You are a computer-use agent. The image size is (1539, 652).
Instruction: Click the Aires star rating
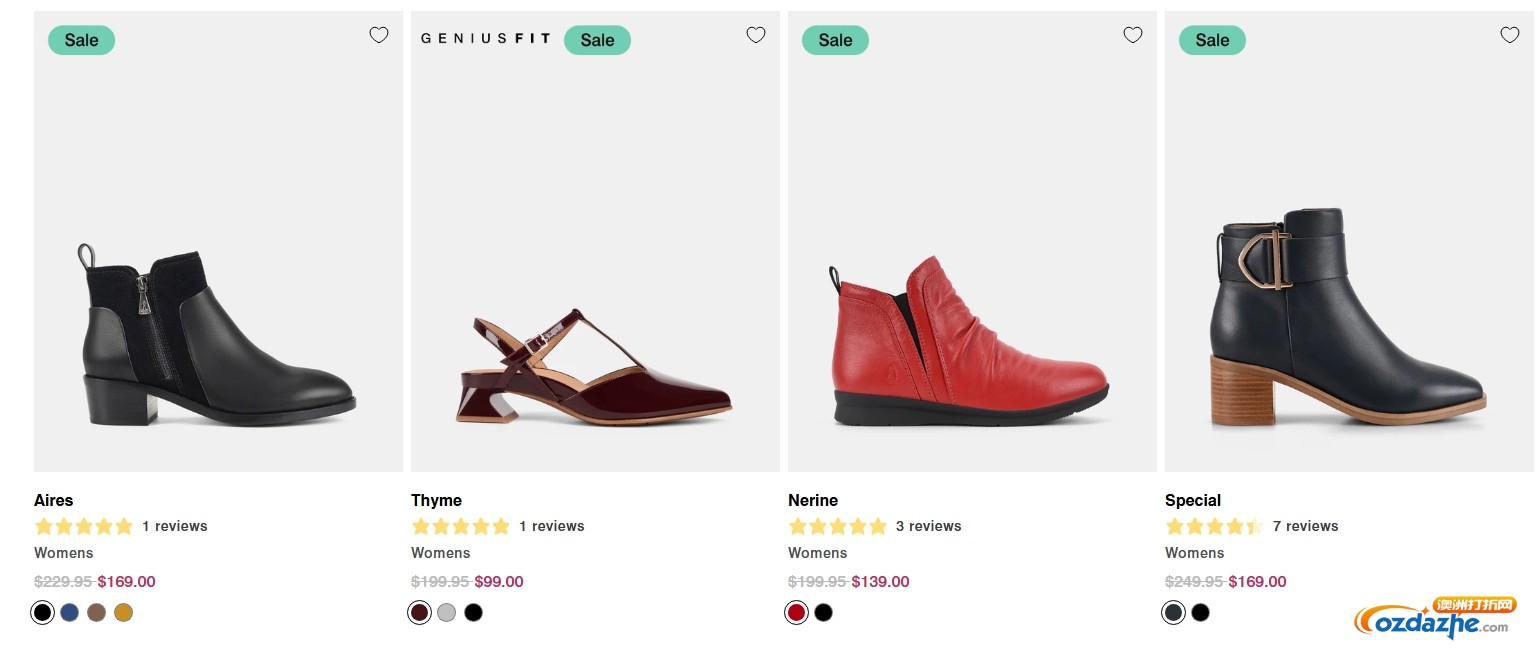[x=83, y=526]
